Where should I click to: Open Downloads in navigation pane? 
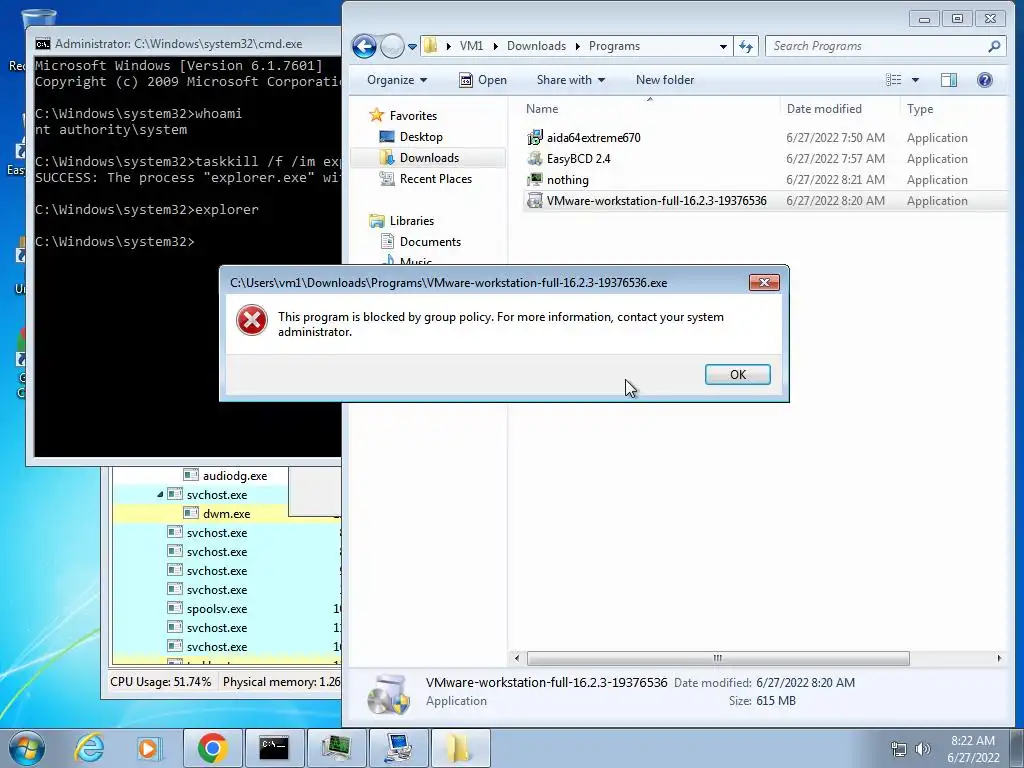point(429,157)
